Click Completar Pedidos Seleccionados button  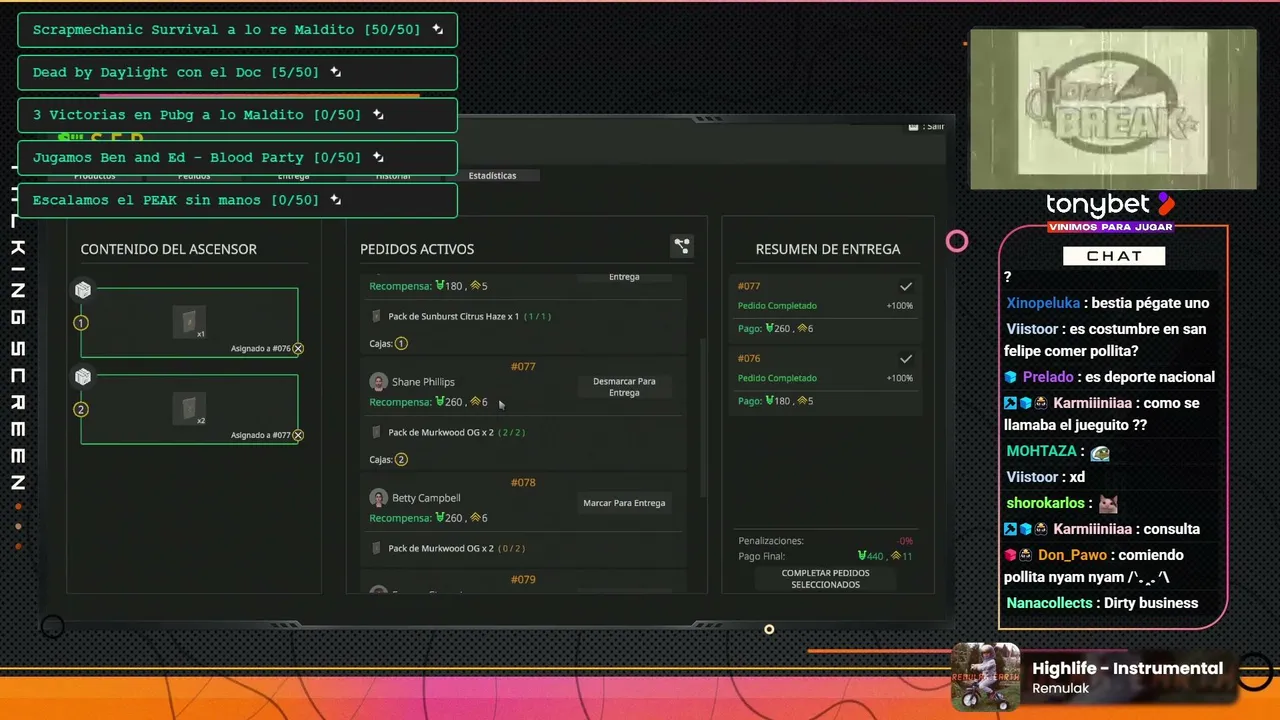[825, 579]
